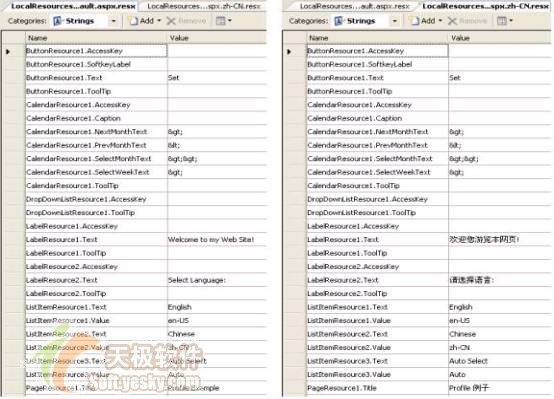Click the view layout grid icon in right toolbar

tap(502, 21)
